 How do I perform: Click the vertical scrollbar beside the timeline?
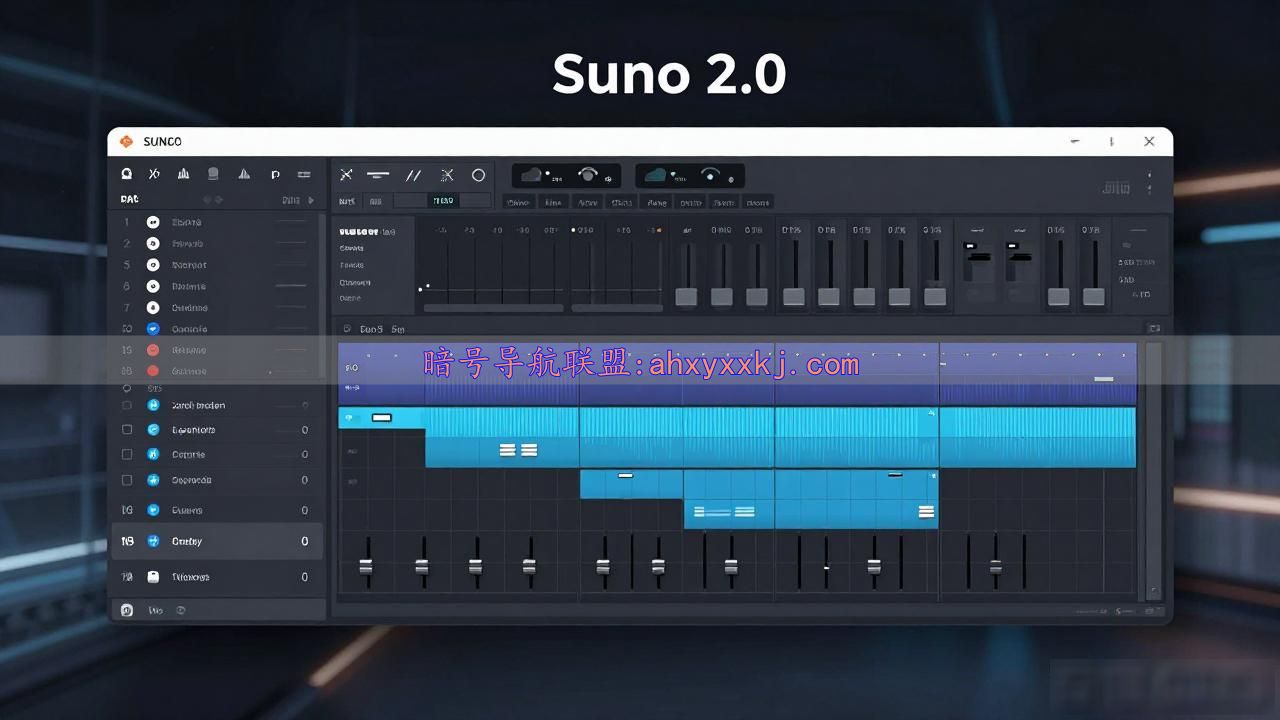click(1154, 470)
